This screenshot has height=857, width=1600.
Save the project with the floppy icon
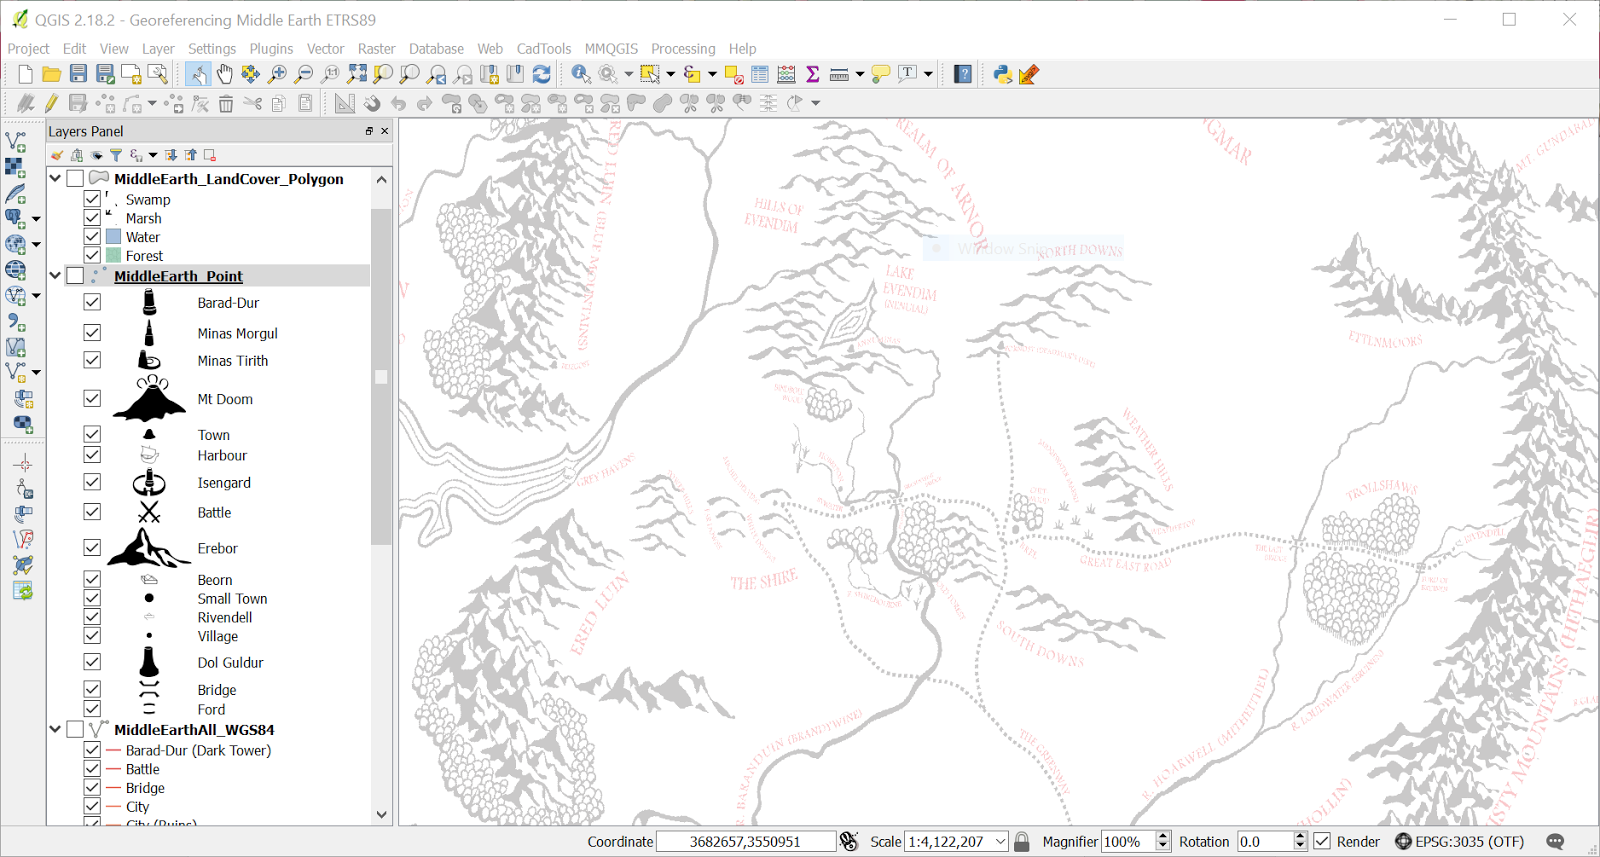pyautogui.click(x=78, y=74)
